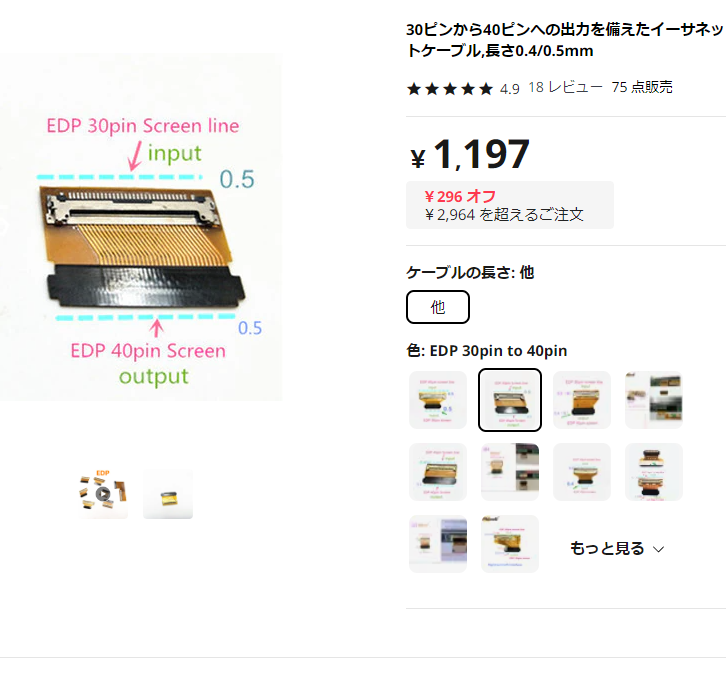The image size is (726, 675).
Task: Click the 4.9 rating score
Action: coord(510,88)
